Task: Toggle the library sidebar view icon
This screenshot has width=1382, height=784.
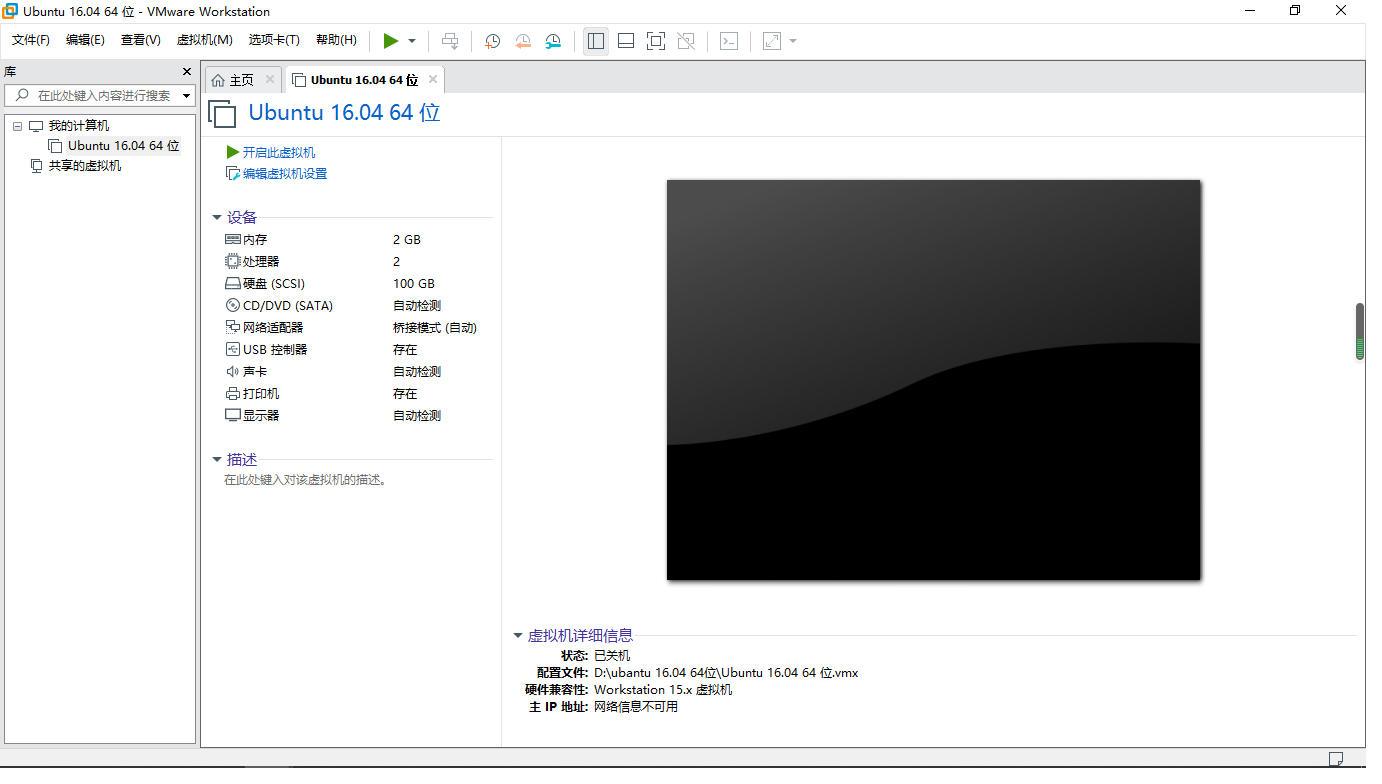Action: tap(596, 41)
